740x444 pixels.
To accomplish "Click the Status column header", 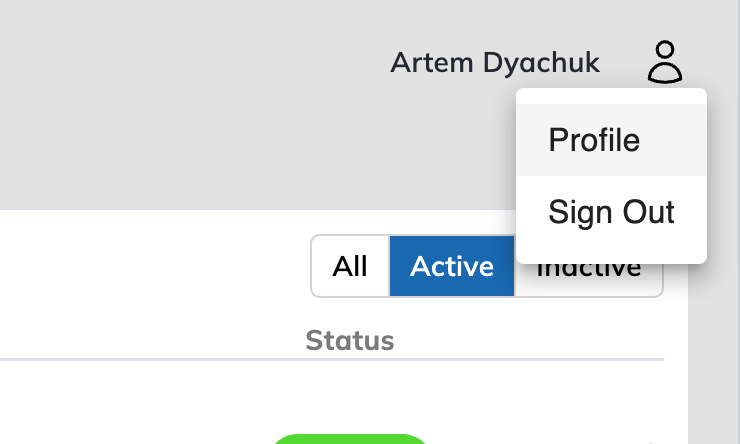I will click(350, 341).
